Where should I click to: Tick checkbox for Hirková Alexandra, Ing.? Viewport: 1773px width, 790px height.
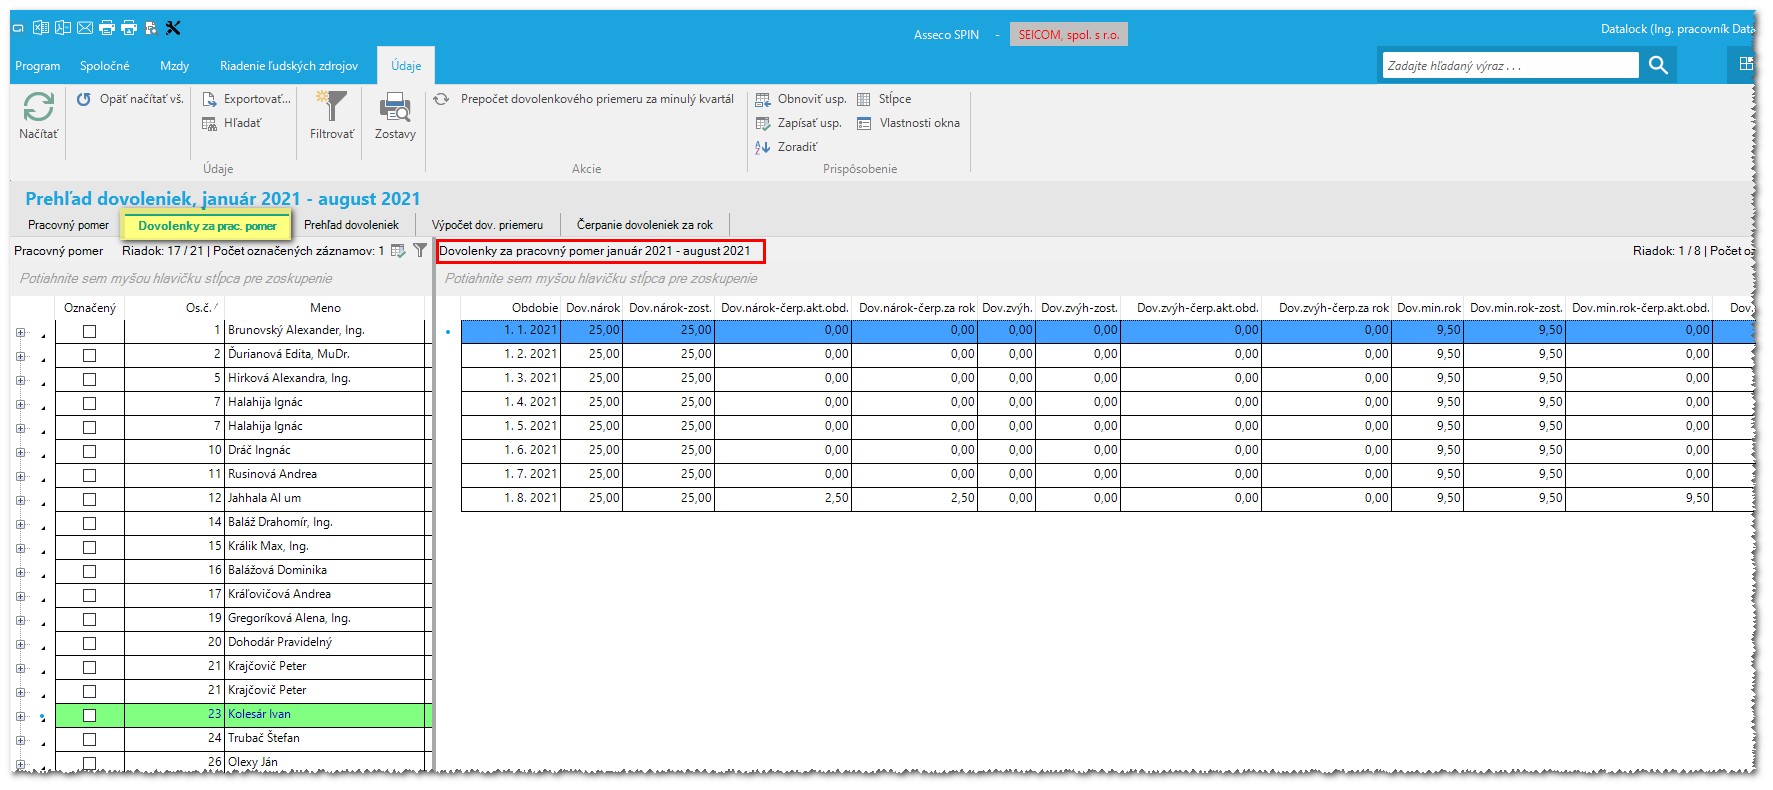[90, 379]
